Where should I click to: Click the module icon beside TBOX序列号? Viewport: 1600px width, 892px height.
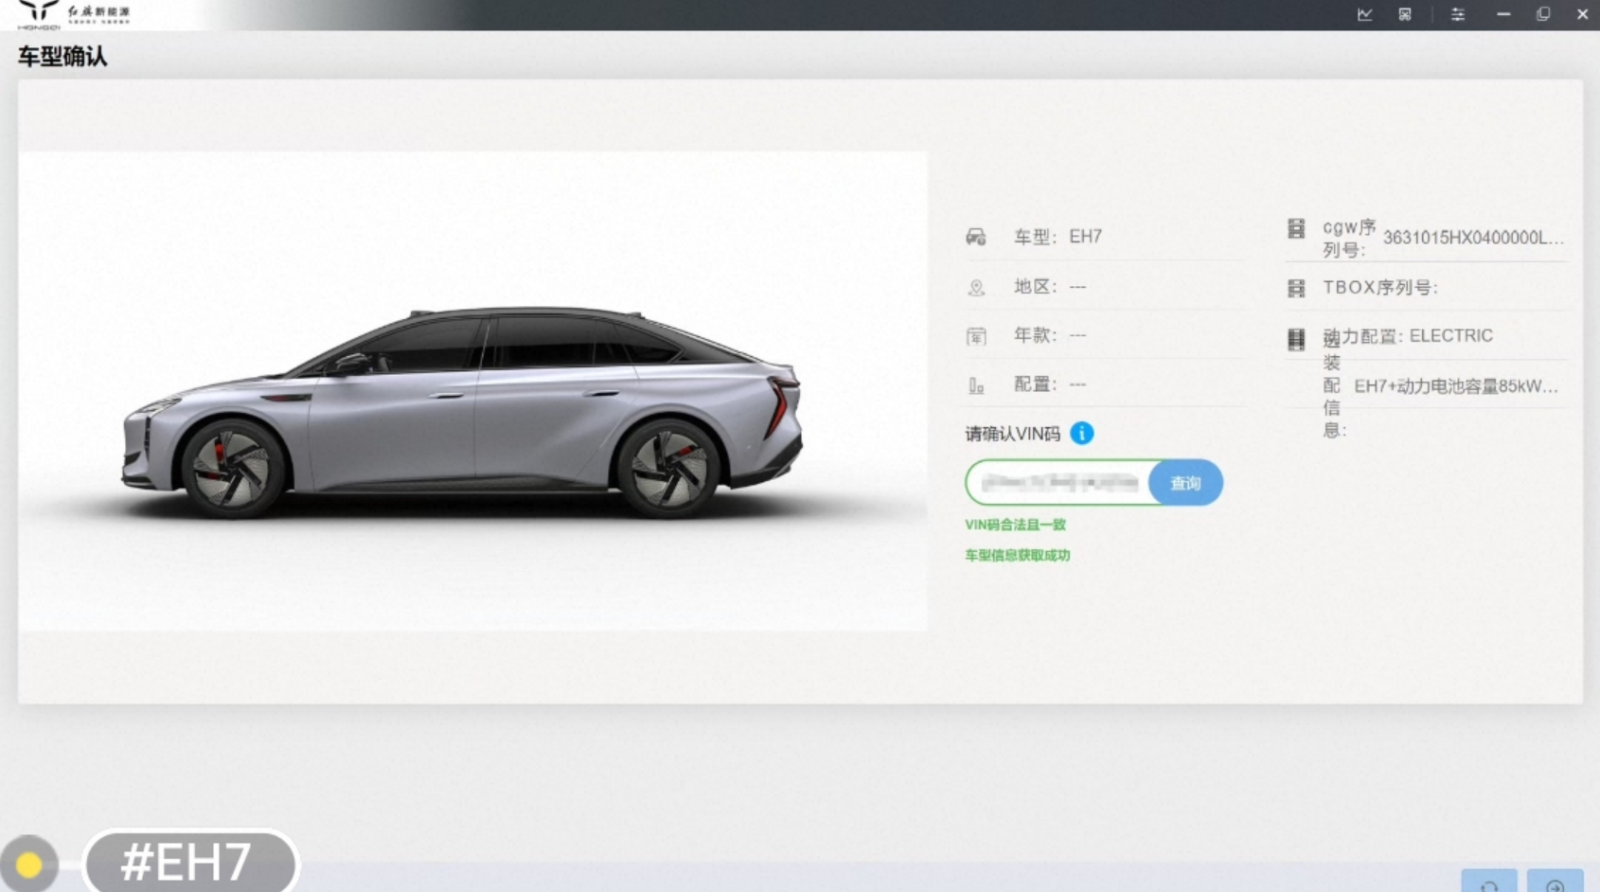tap(1296, 289)
